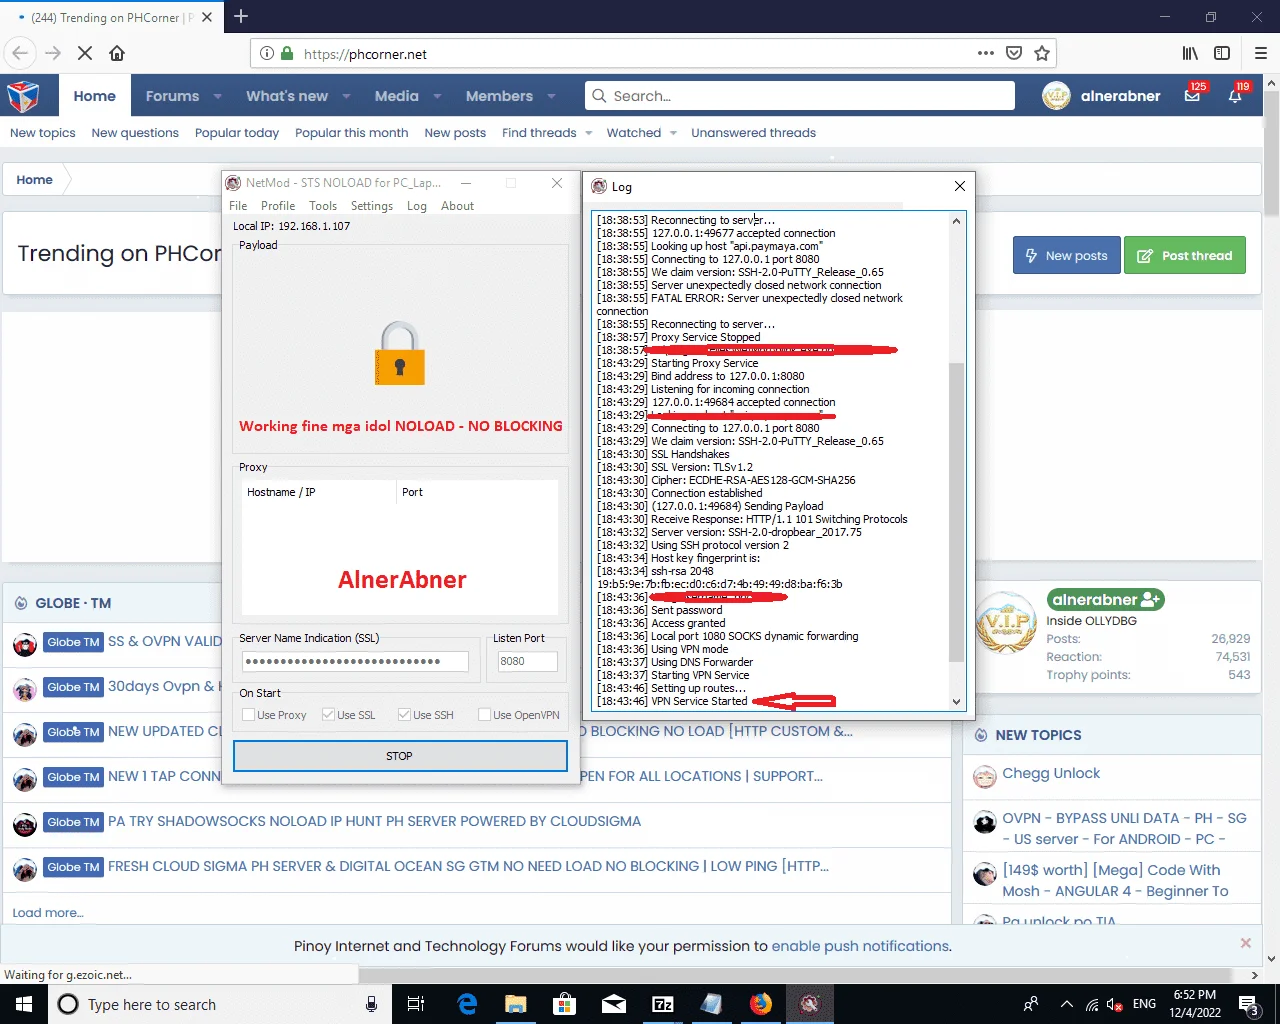Open File Explorer from the taskbar
This screenshot has height=1024, width=1280.
click(x=516, y=1004)
